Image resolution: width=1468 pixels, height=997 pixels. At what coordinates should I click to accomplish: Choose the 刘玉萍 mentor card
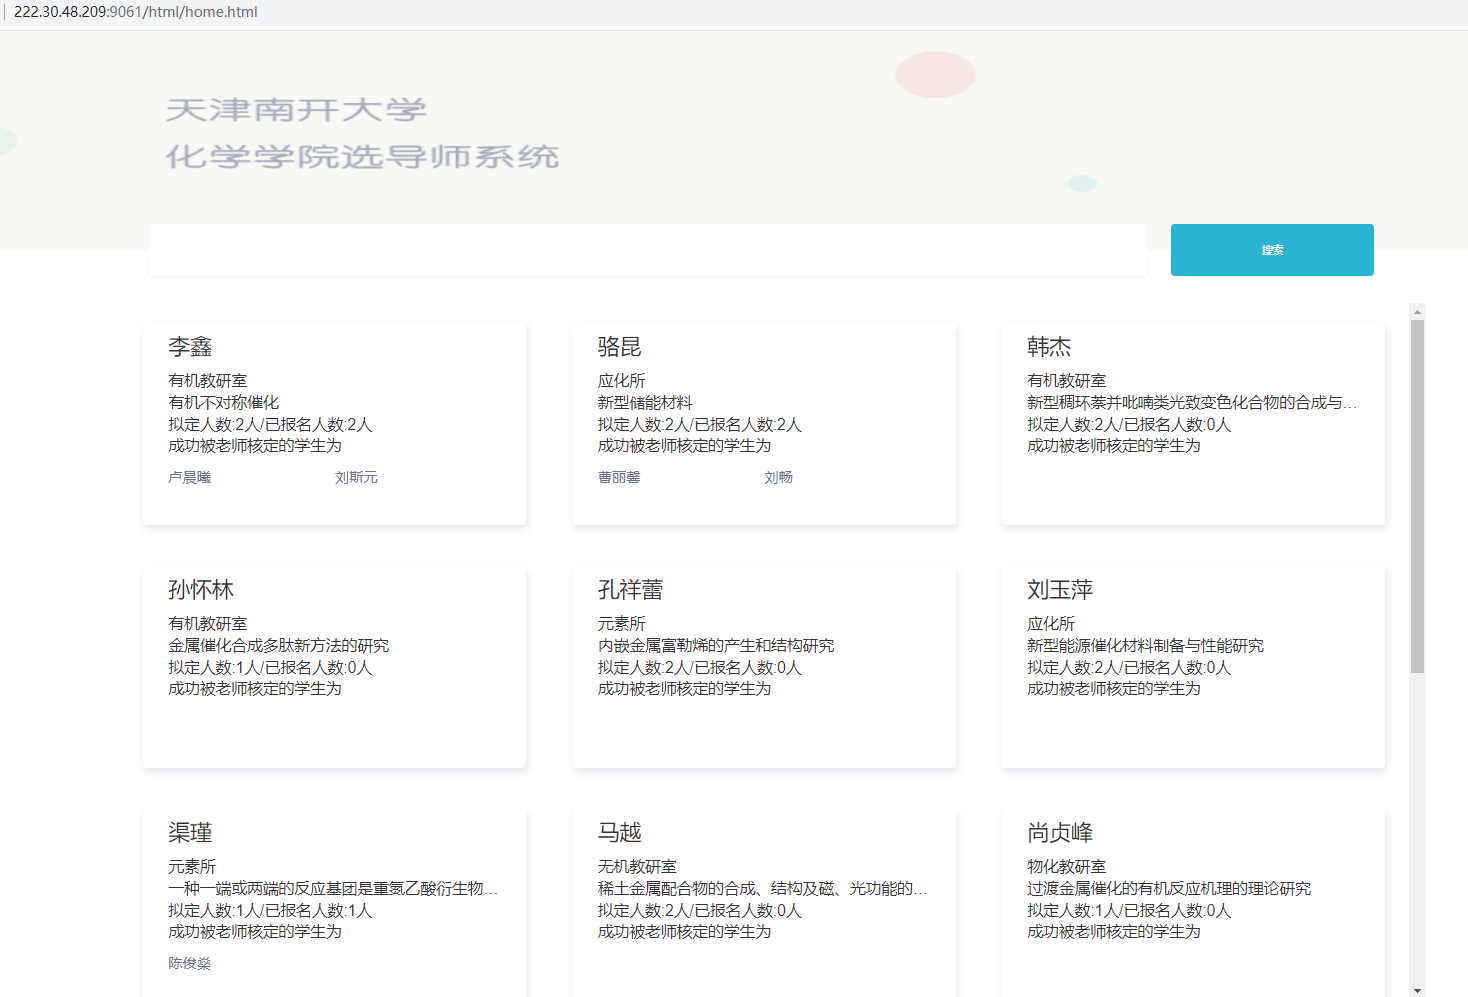tap(1192, 667)
